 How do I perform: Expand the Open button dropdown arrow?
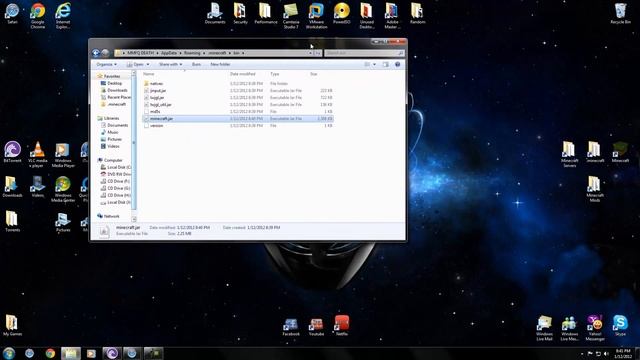148,64
